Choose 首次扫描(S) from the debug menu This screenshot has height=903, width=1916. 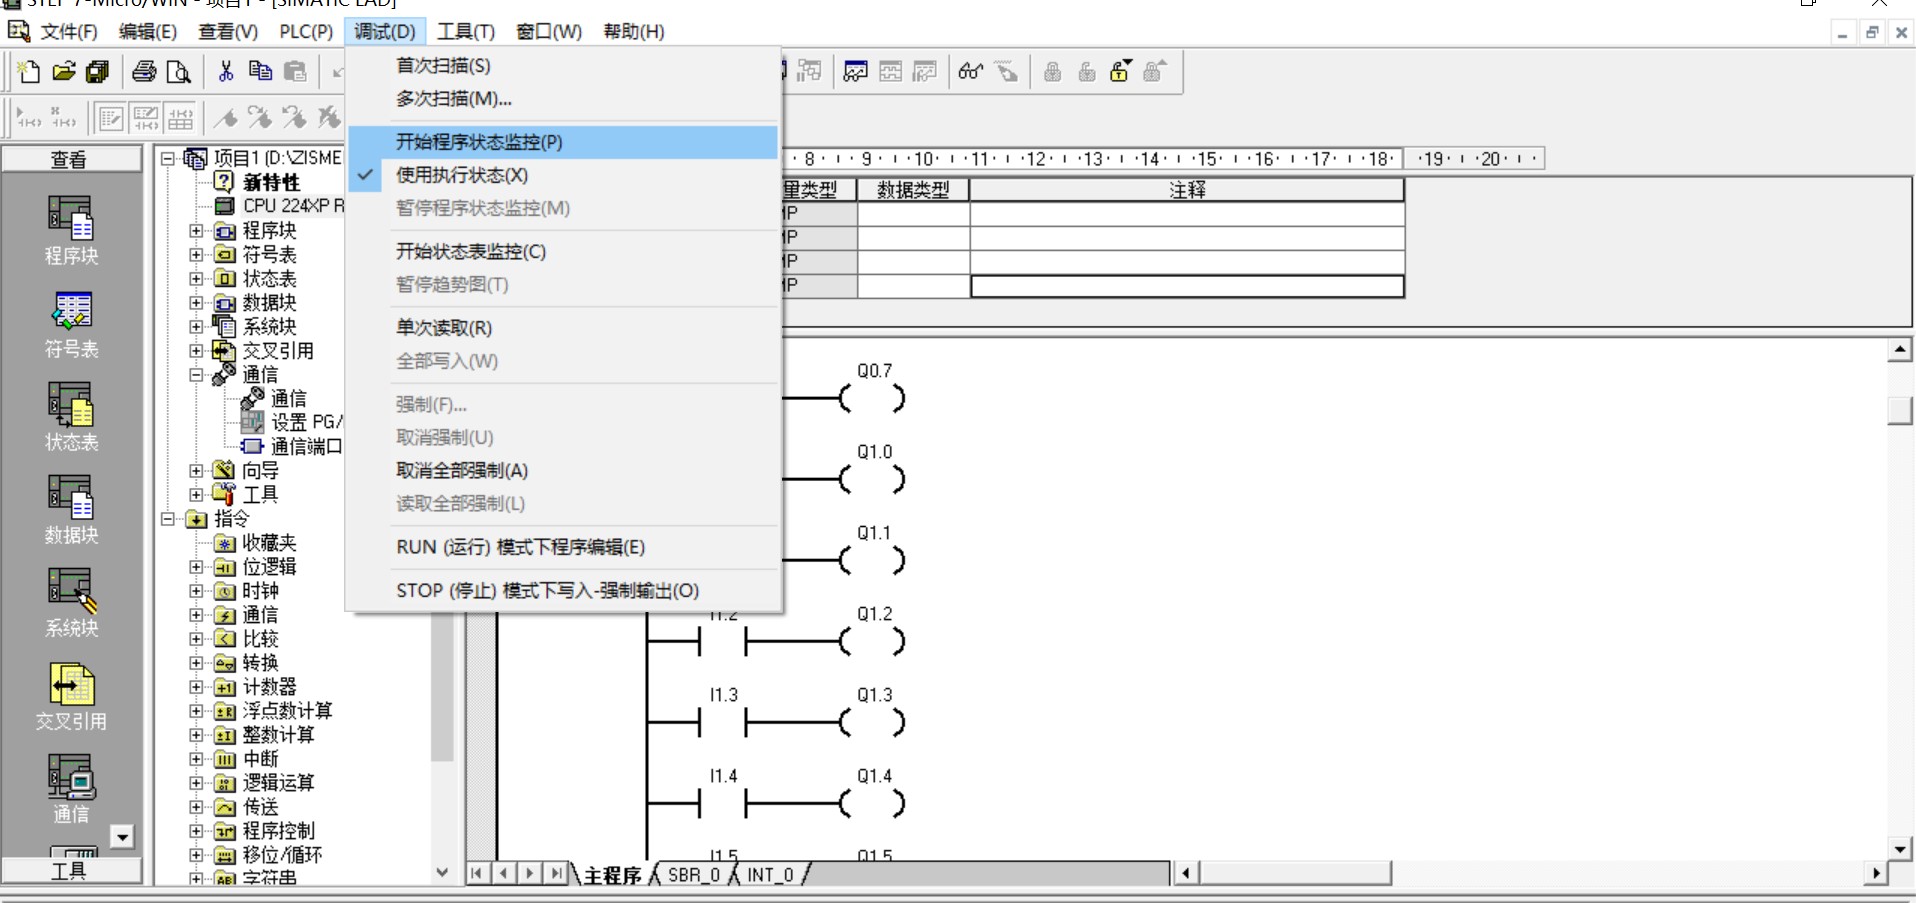point(563,66)
